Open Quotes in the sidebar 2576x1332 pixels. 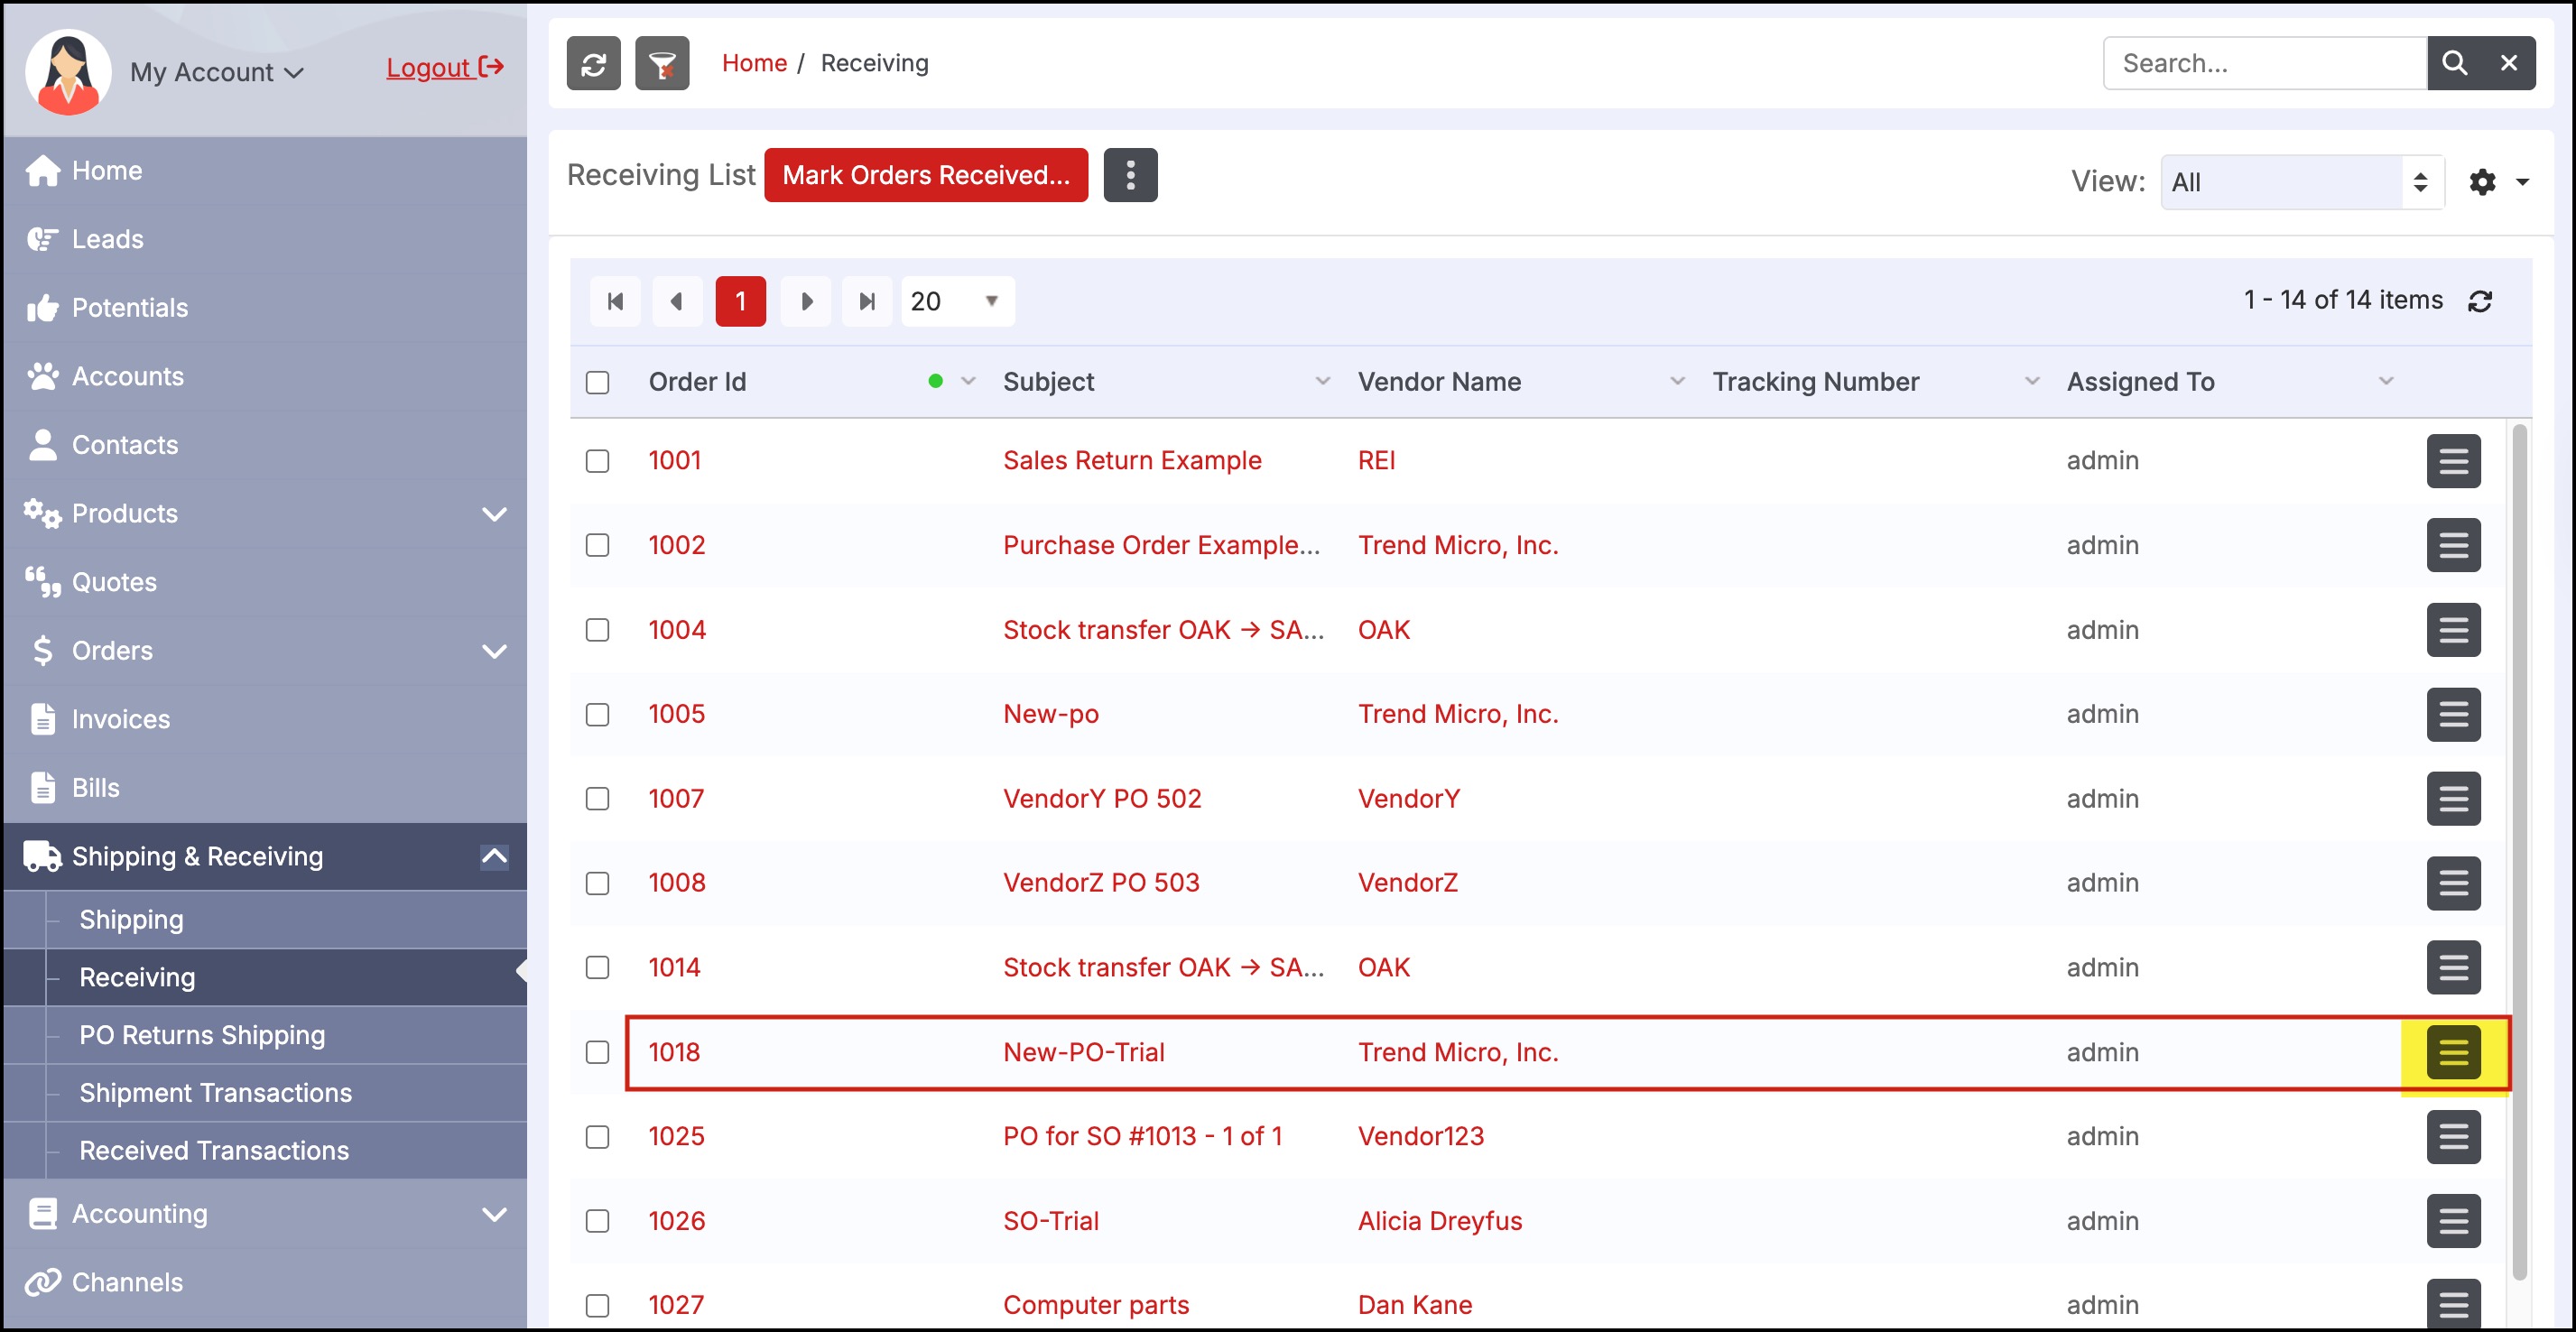click(x=264, y=582)
